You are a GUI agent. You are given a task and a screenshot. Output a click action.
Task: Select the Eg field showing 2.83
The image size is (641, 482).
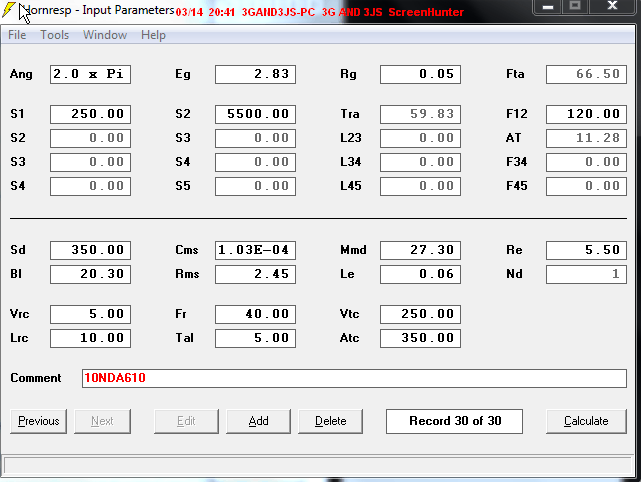click(256, 74)
